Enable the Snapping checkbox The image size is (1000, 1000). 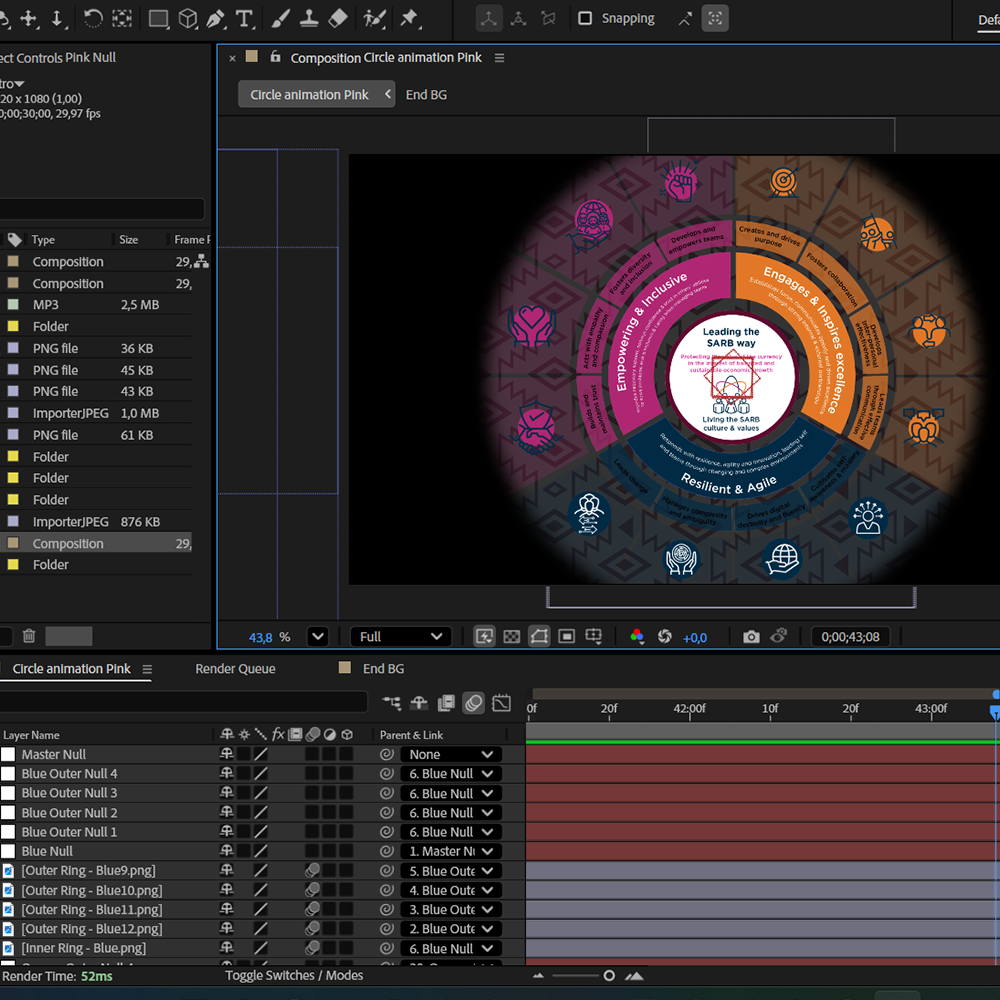pos(586,19)
